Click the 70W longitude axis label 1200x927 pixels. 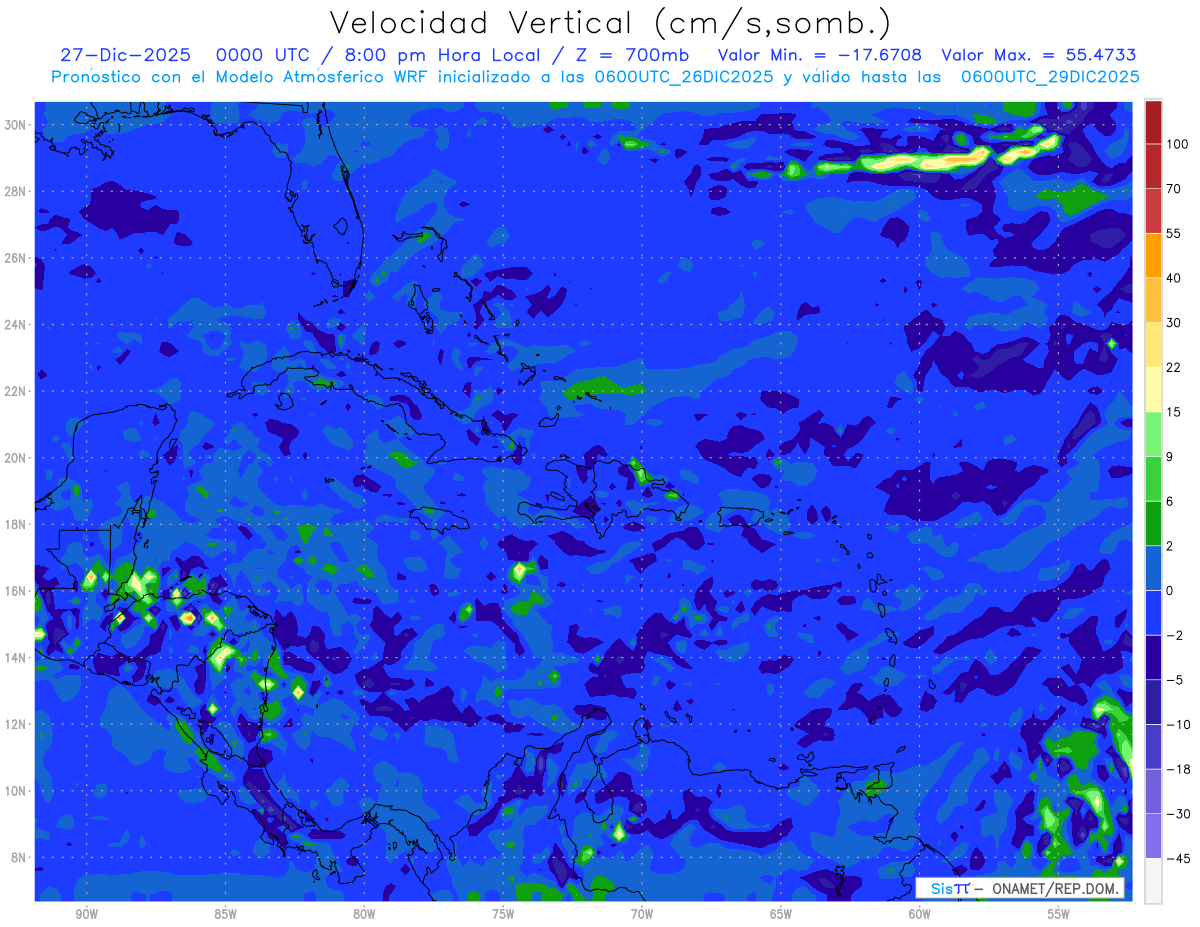tap(642, 915)
